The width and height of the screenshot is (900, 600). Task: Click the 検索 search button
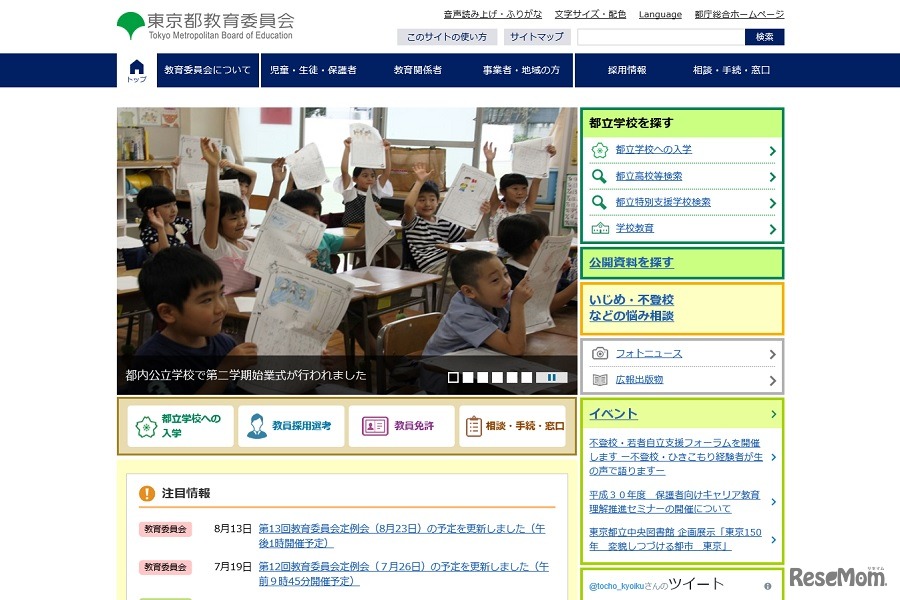point(764,36)
